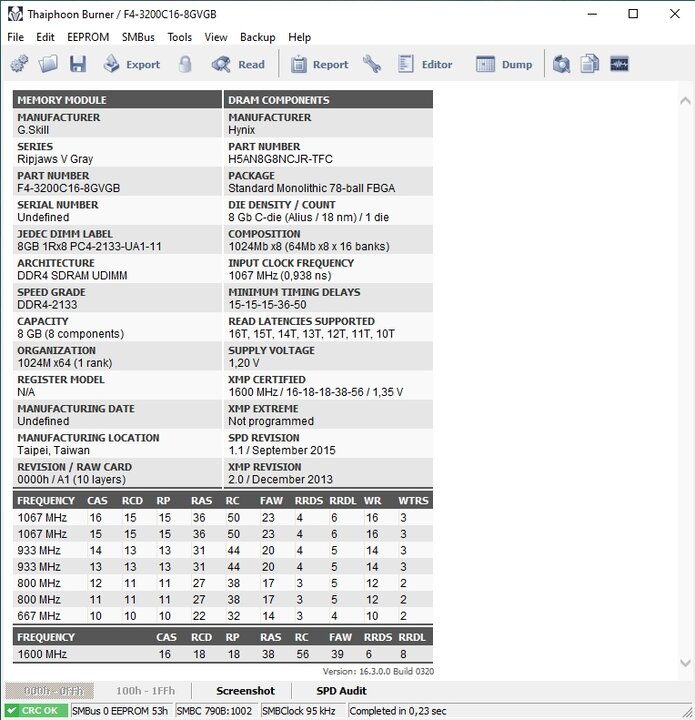Click the CRC OK status indicator
Image resolution: width=695 pixels, height=720 pixels.
(36, 710)
